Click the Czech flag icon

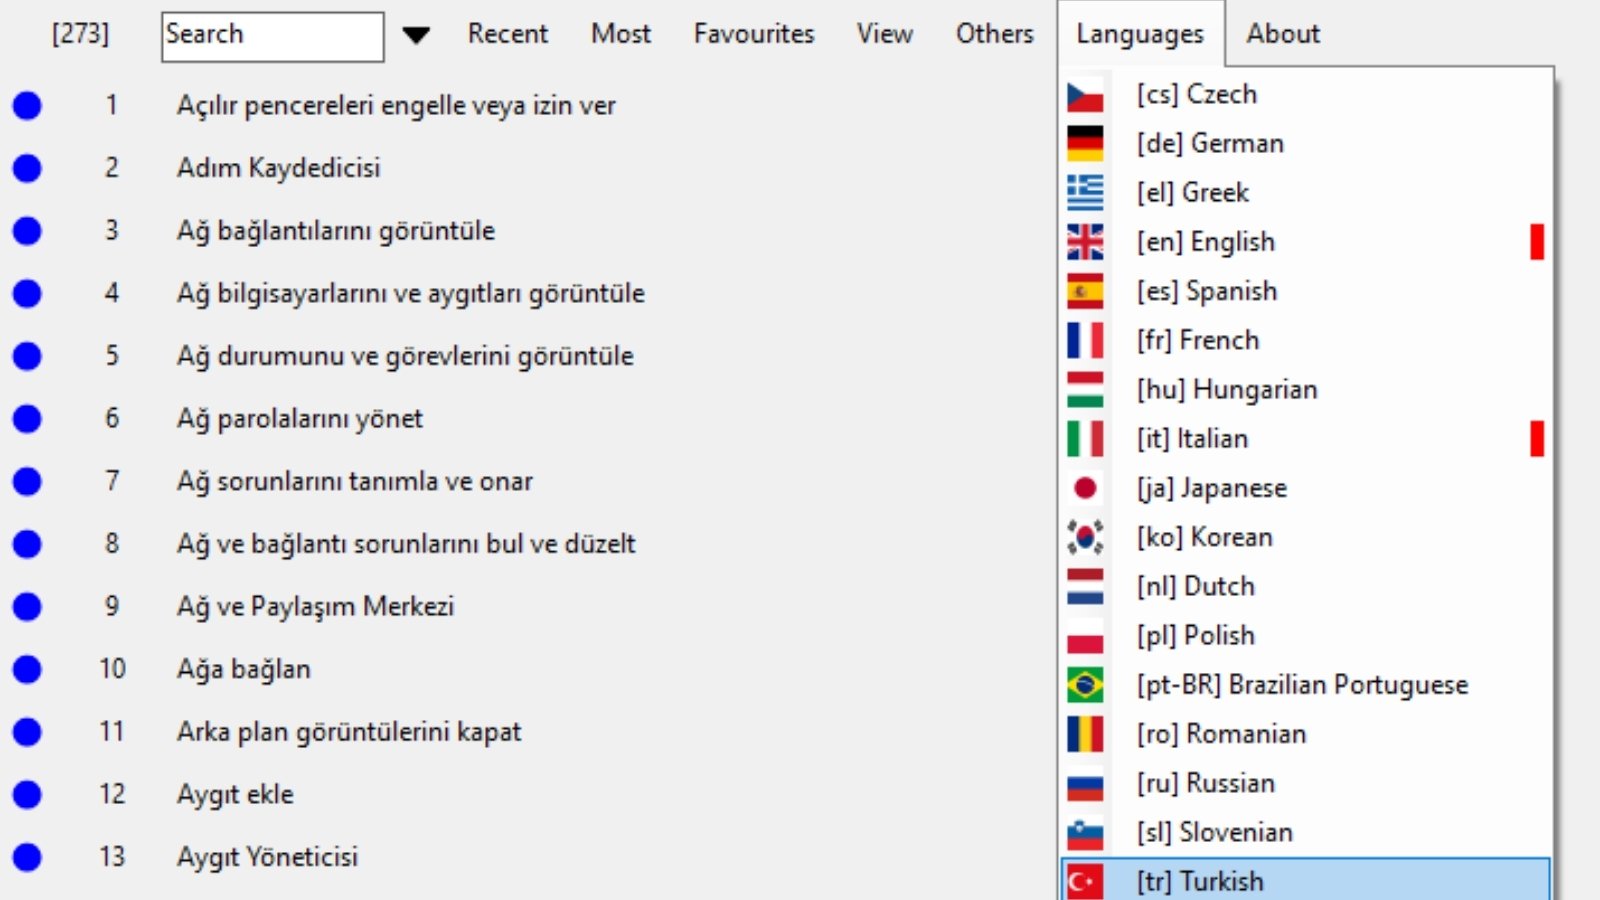click(x=1085, y=95)
